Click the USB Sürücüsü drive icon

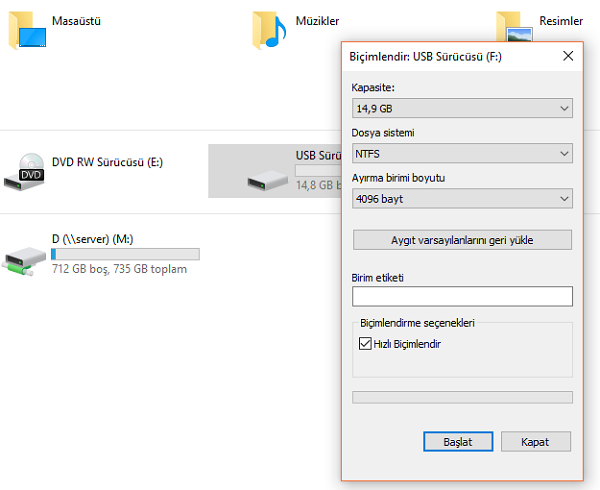click(x=267, y=180)
